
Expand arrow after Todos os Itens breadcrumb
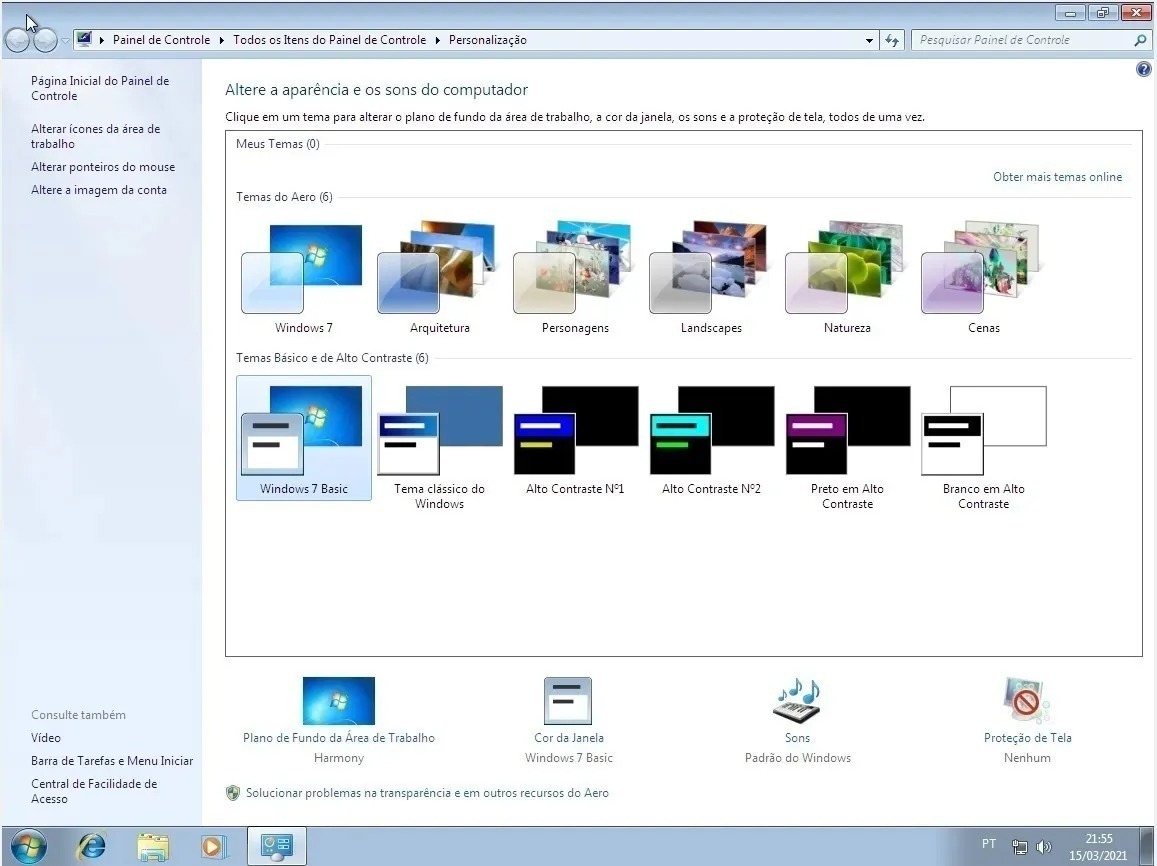click(438, 40)
